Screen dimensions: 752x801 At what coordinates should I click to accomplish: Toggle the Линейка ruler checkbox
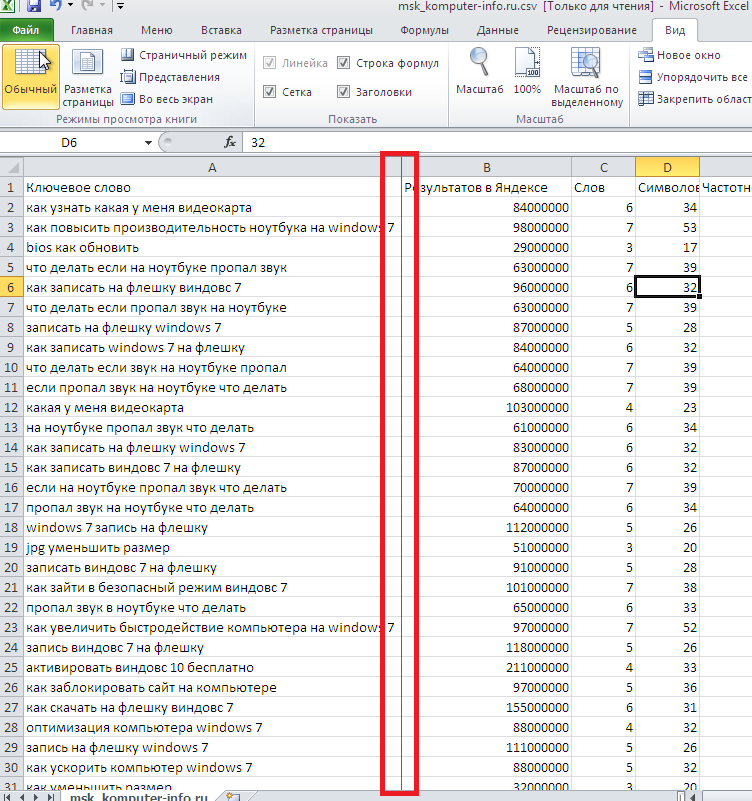[269, 63]
